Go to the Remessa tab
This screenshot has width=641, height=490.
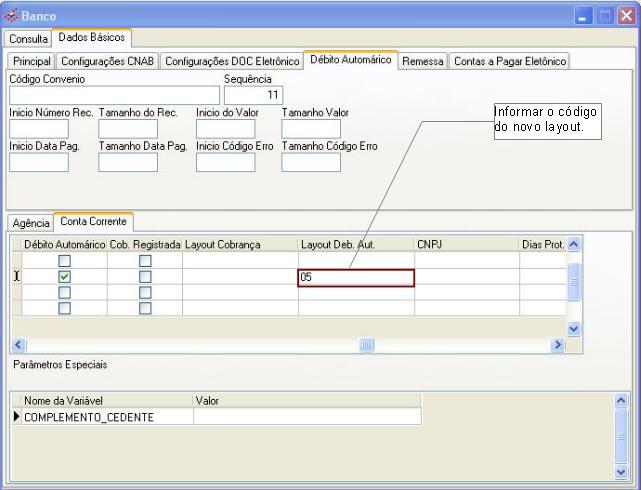pyautogui.click(x=423, y=62)
